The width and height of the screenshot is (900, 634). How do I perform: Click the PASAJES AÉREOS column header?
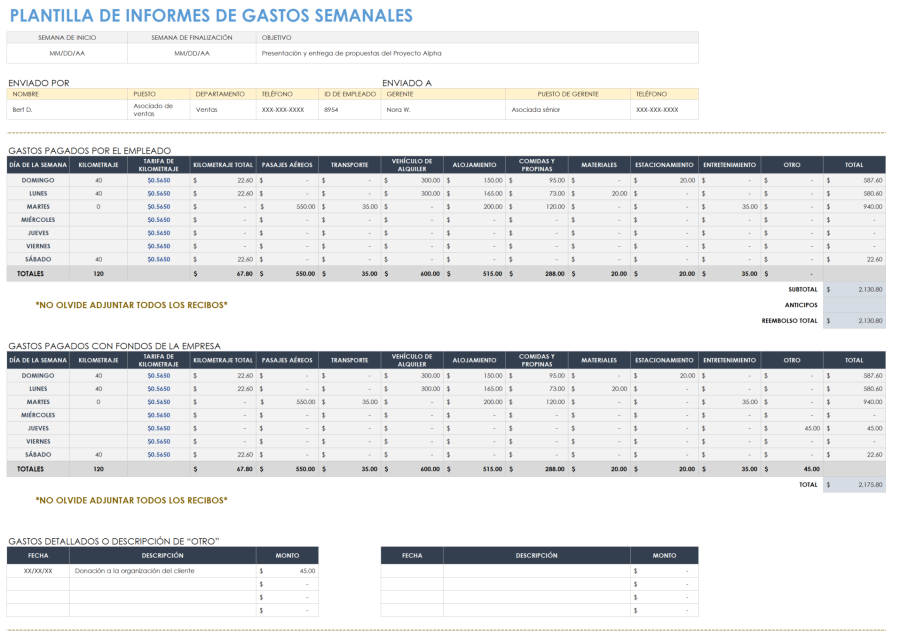click(288, 163)
